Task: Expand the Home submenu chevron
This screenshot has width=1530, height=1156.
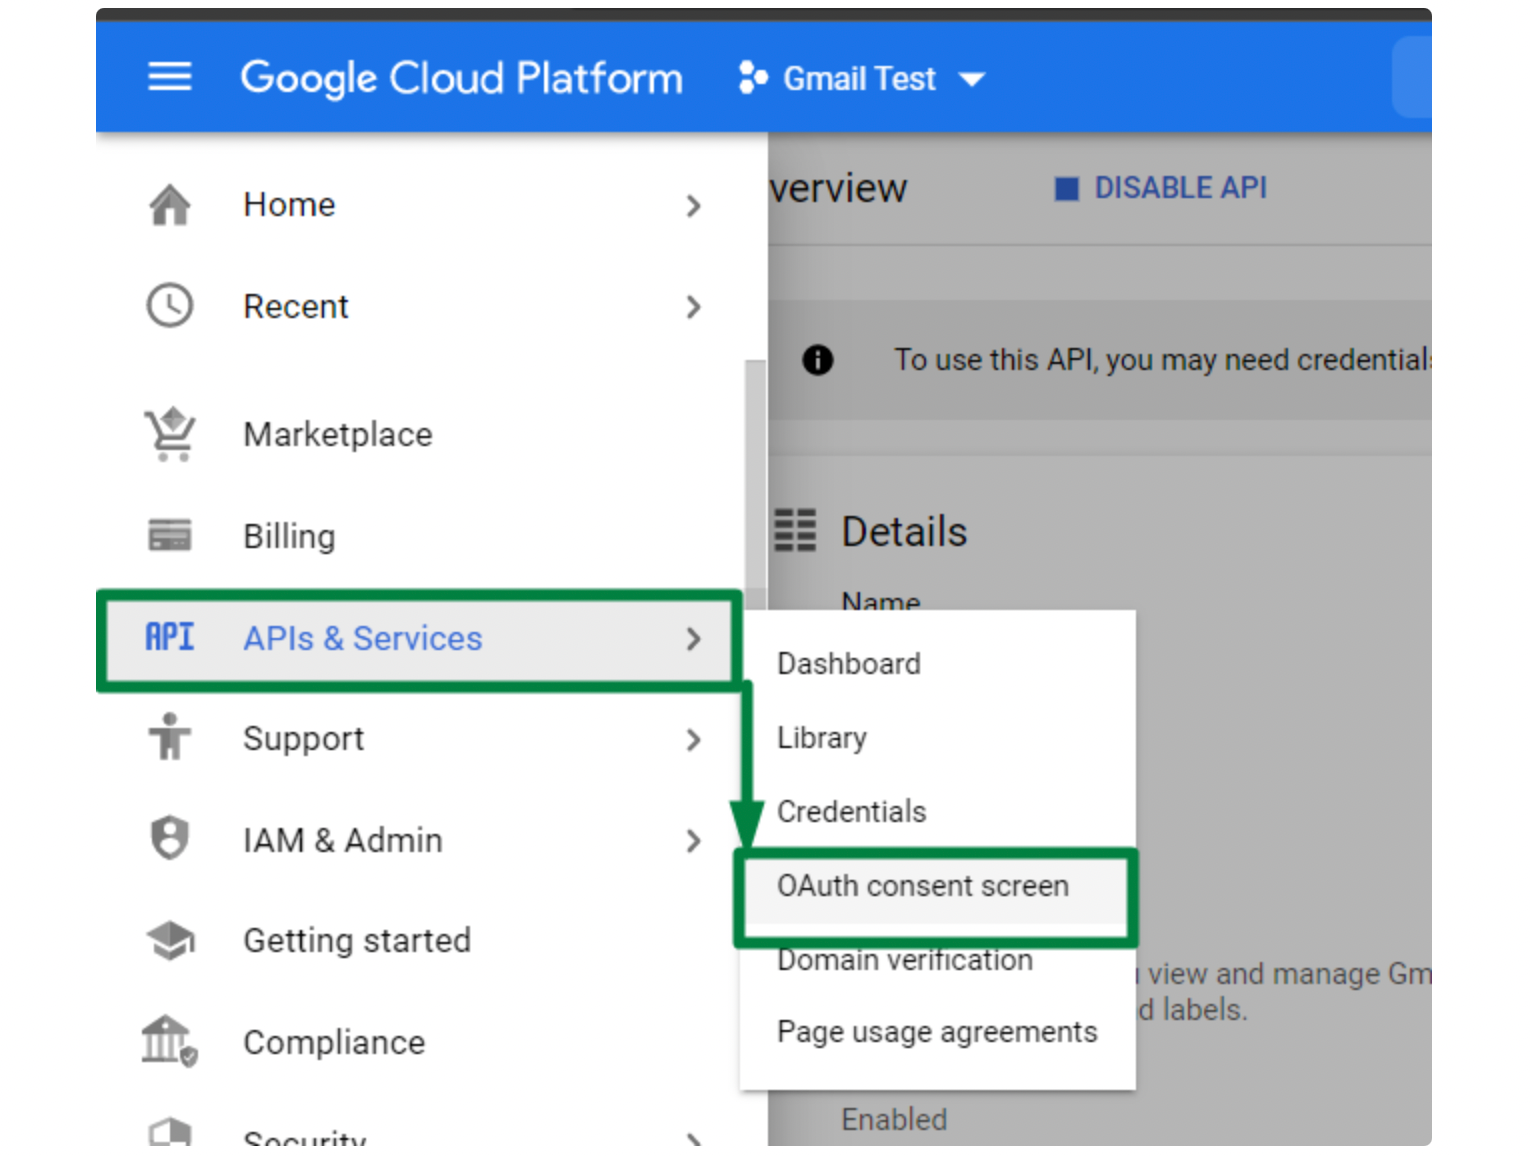Action: pyautogui.click(x=694, y=206)
